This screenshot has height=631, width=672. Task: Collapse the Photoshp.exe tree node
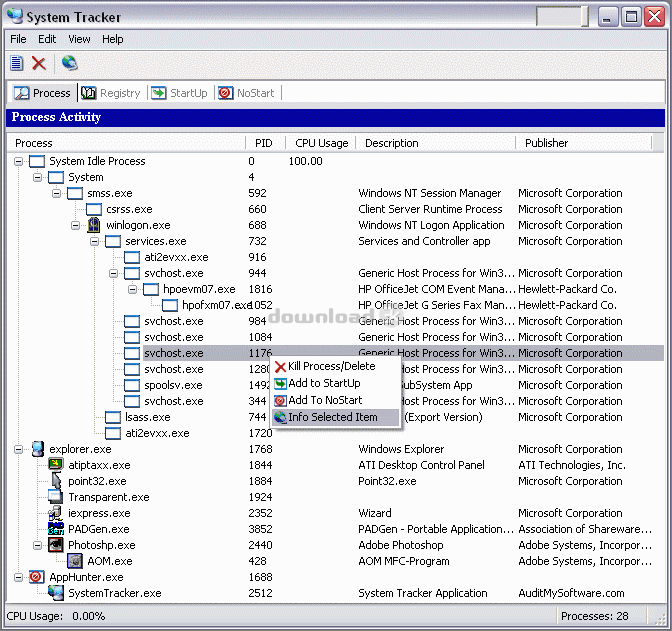[x=37, y=545]
